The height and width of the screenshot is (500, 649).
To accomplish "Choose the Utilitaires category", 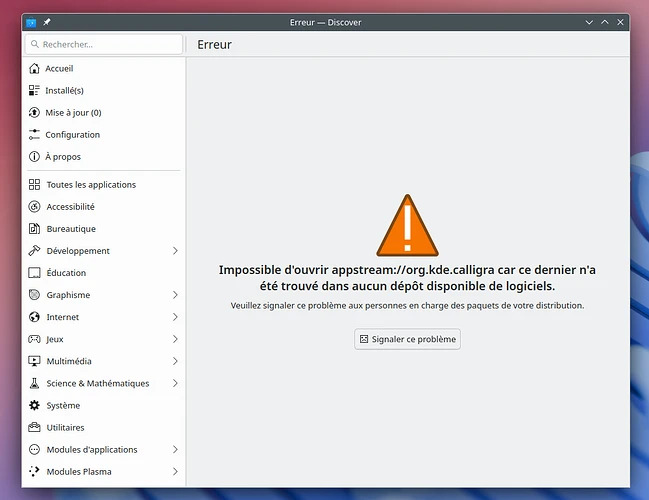I will 66,427.
